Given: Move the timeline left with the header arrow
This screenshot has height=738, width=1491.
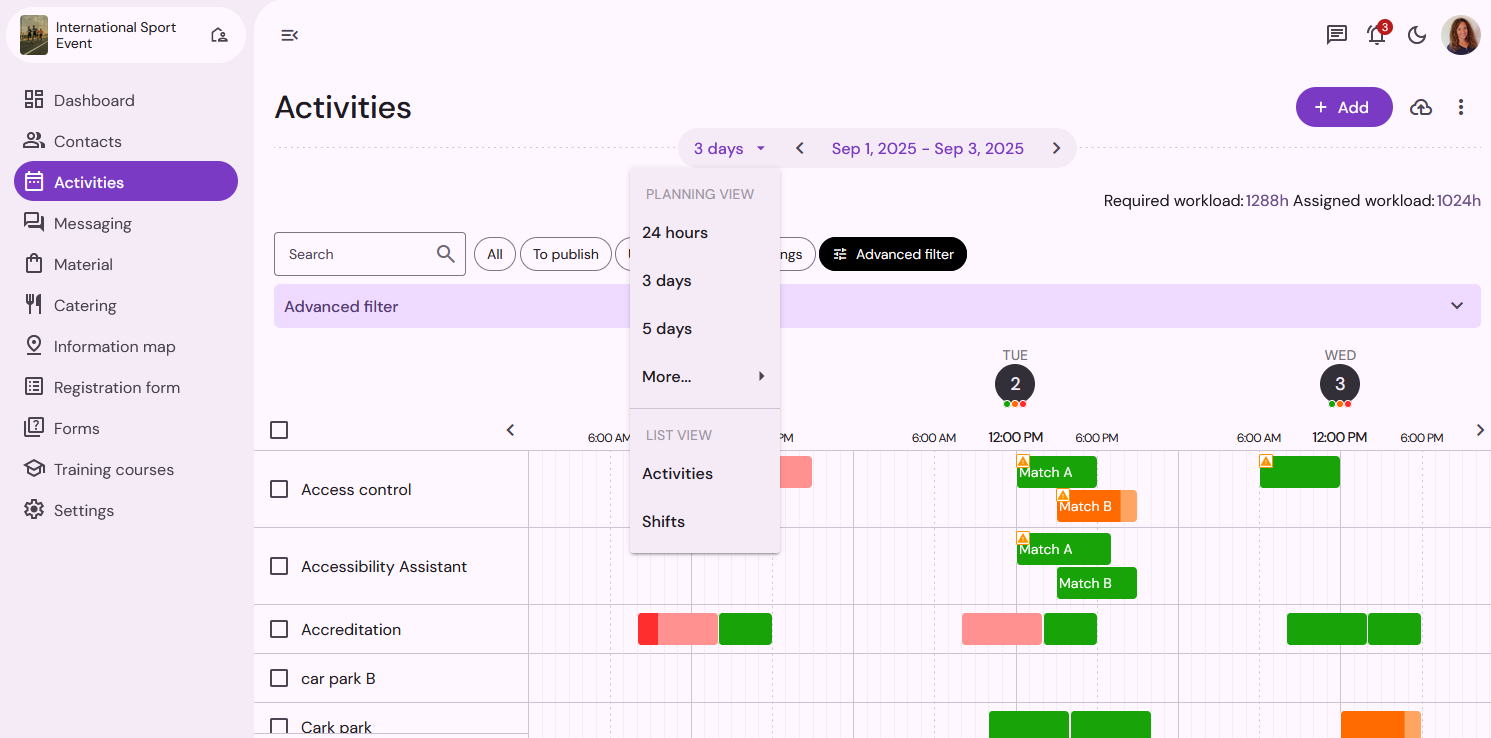Looking at the screenshot, I should pos(510,430).
